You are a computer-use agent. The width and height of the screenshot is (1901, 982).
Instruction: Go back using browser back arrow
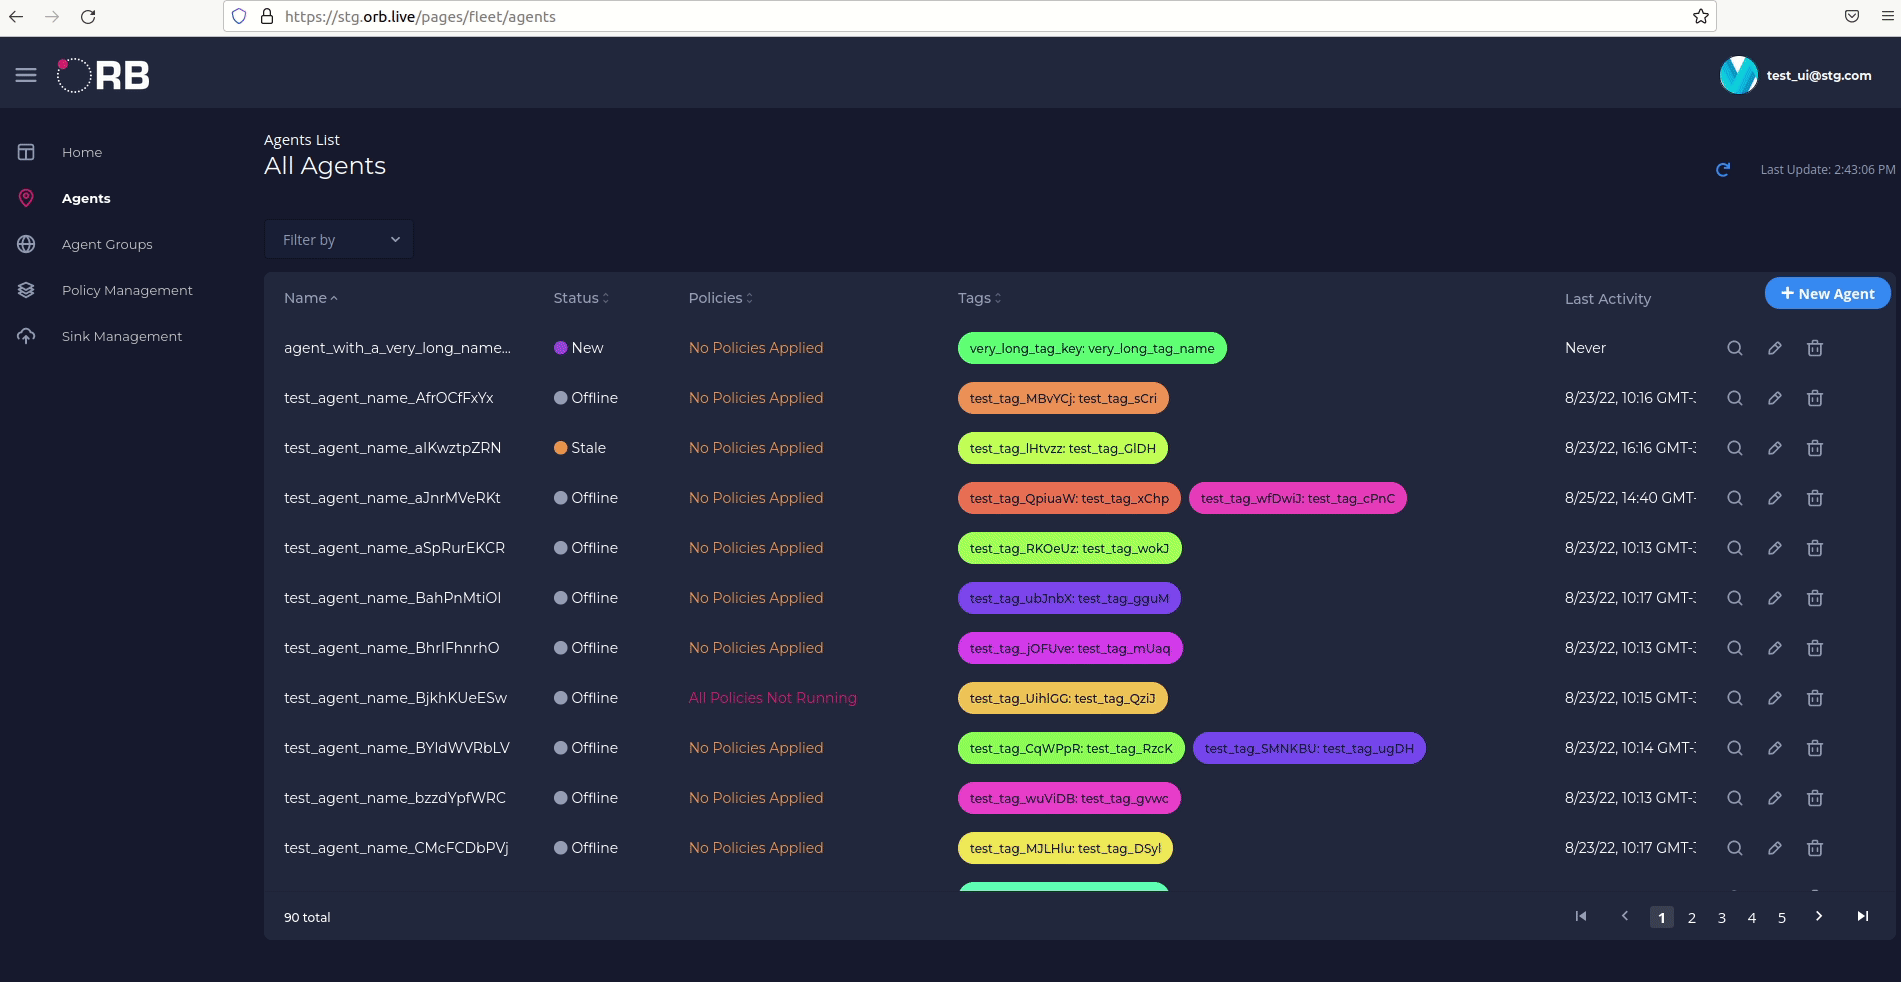(16, 16)
